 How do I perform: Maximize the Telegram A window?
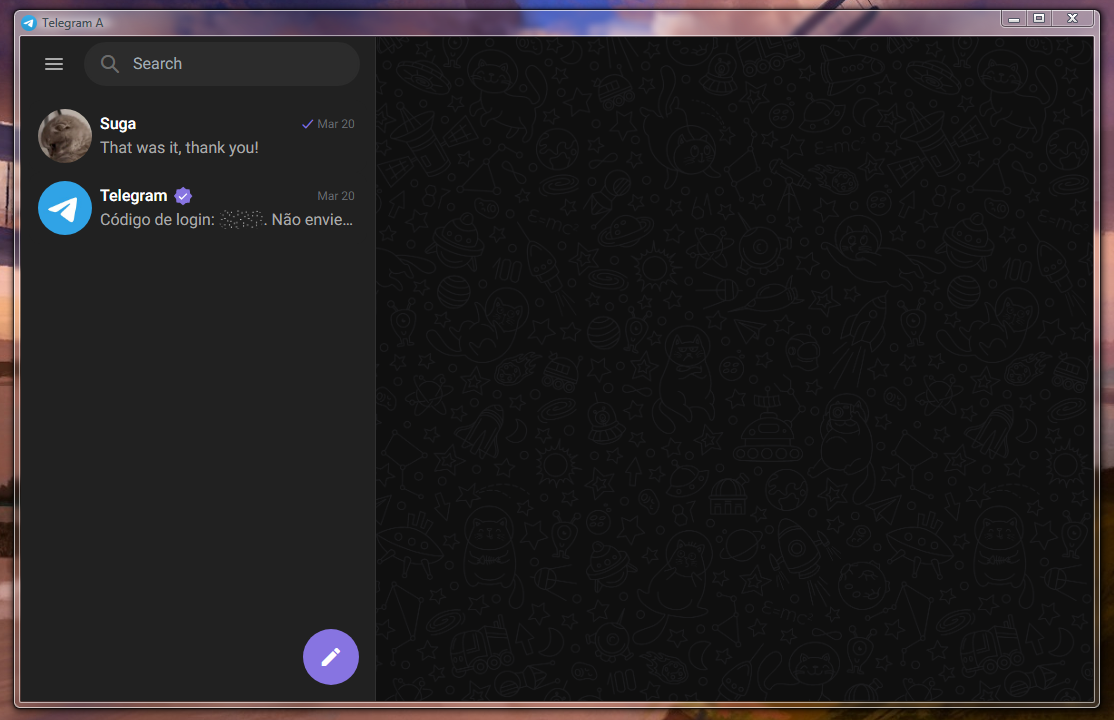(1039, 18)
